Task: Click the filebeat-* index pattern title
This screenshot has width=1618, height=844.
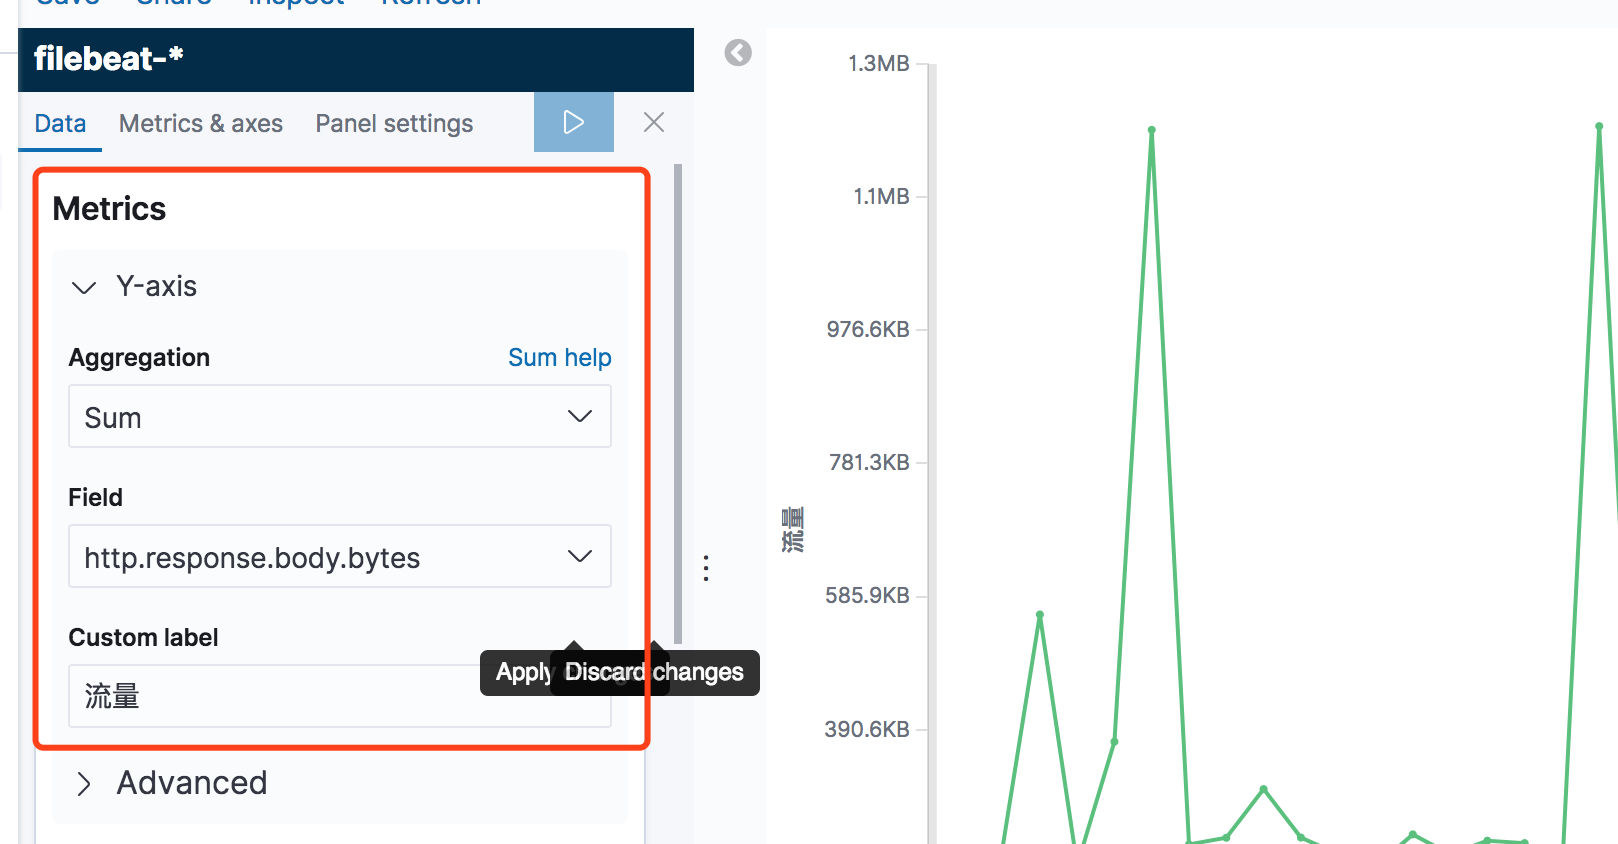Action: 109,59
